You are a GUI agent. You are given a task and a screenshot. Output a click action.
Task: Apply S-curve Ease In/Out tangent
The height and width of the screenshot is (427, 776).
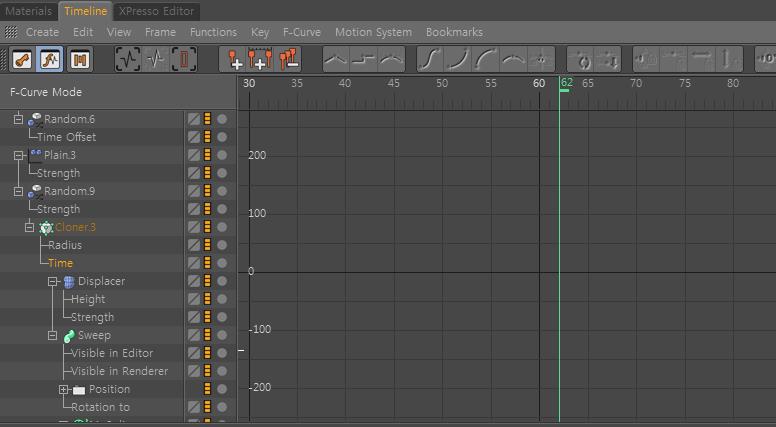click(x=430, y=60)
